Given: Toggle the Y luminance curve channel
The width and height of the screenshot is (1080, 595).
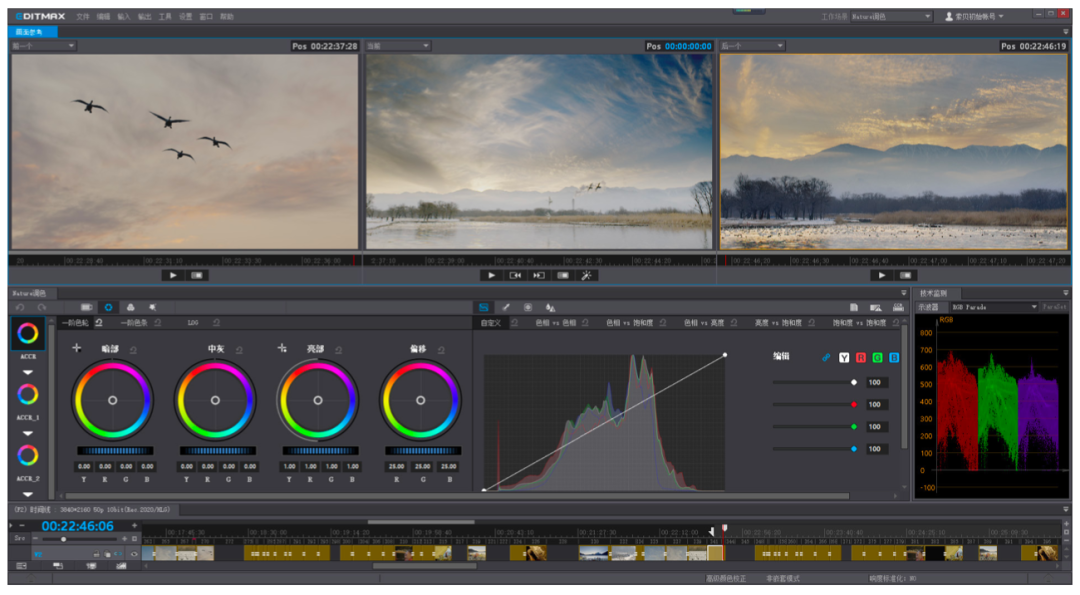Looking at the screenshot, I should 844,357.
